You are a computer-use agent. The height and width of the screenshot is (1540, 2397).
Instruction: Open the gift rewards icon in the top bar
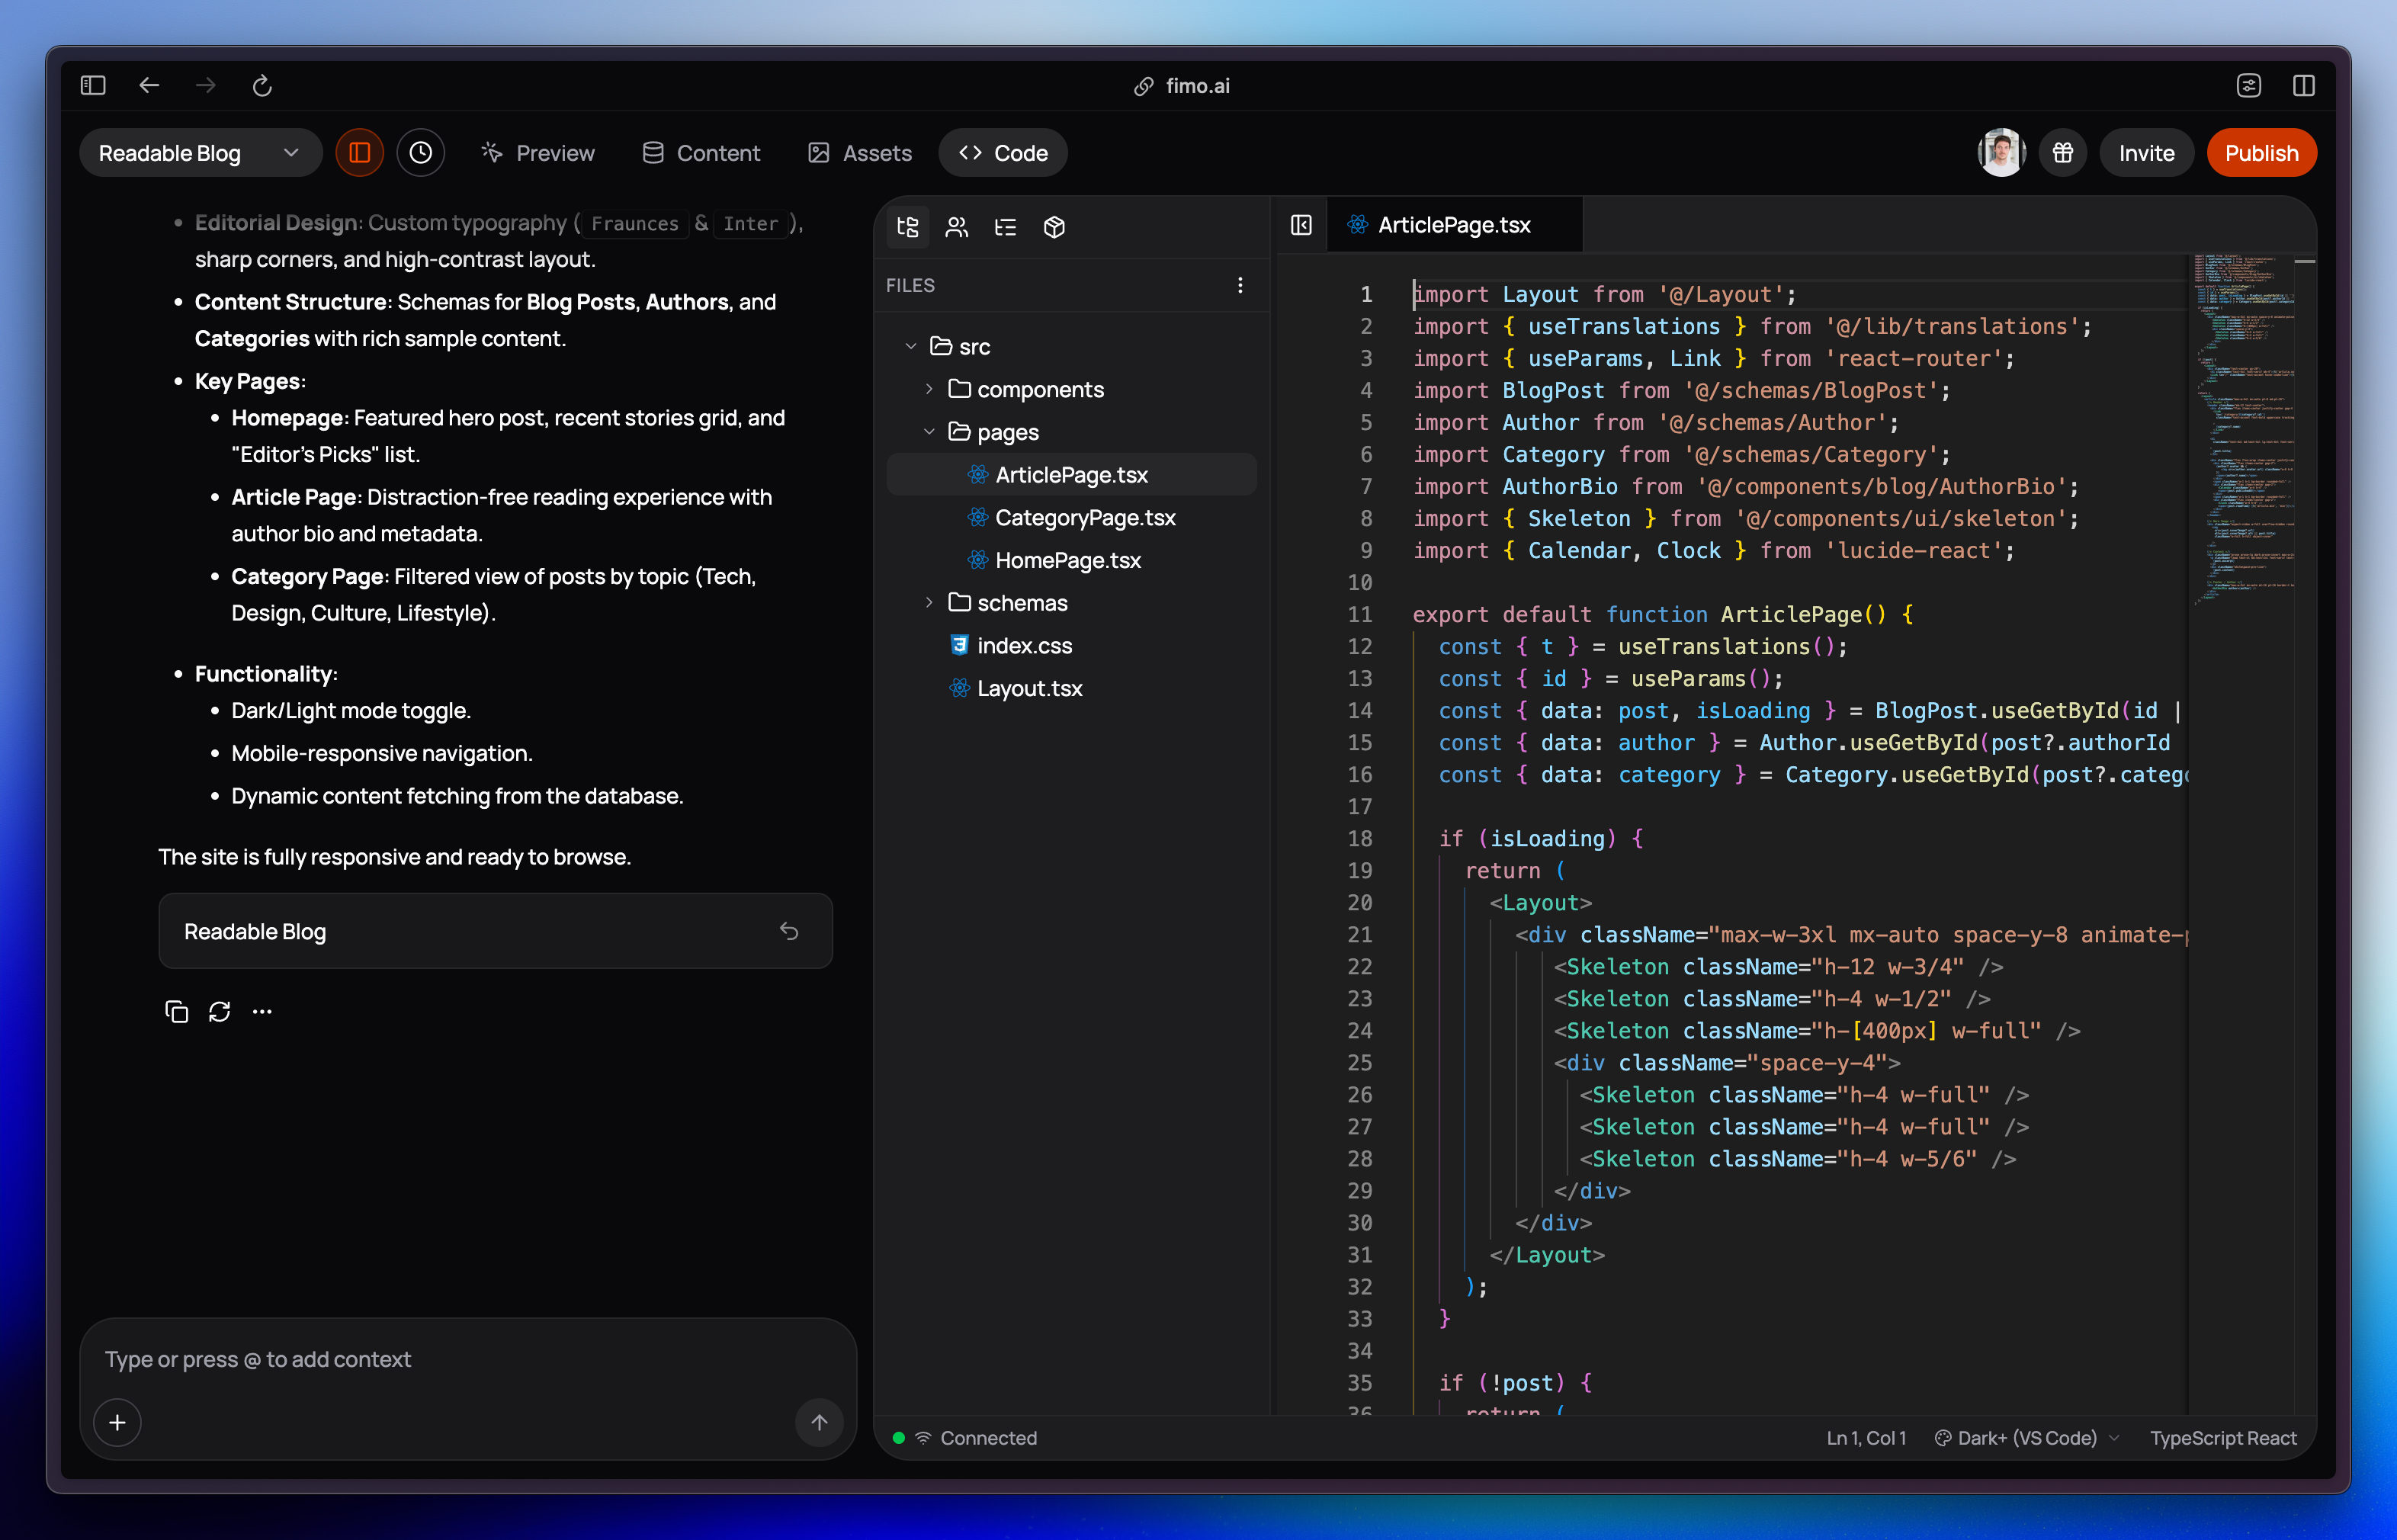coord(2063,152)
